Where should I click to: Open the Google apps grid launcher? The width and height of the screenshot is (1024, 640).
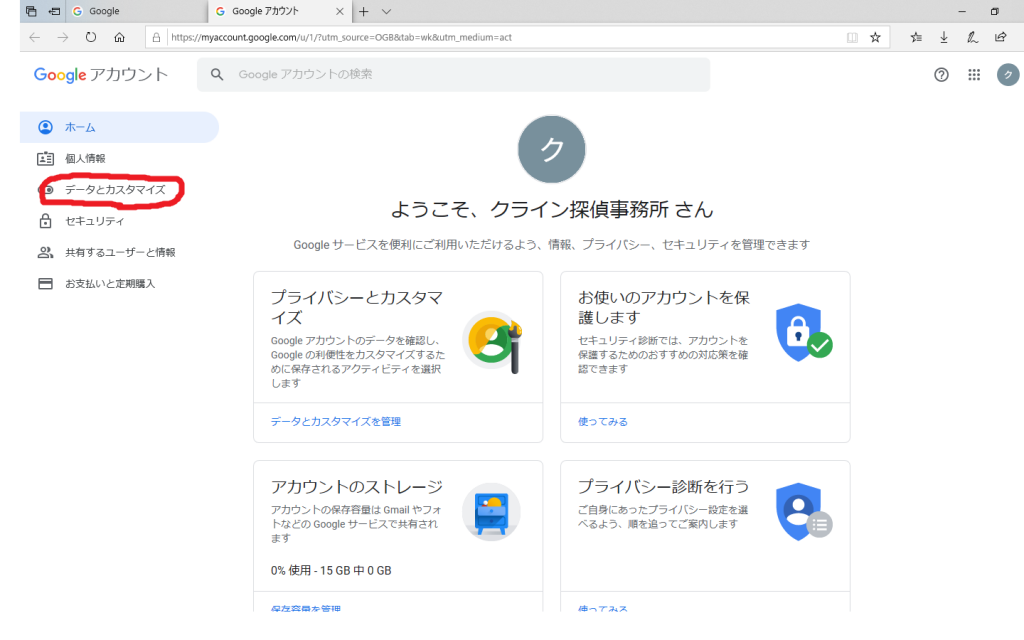coord(974,74)
